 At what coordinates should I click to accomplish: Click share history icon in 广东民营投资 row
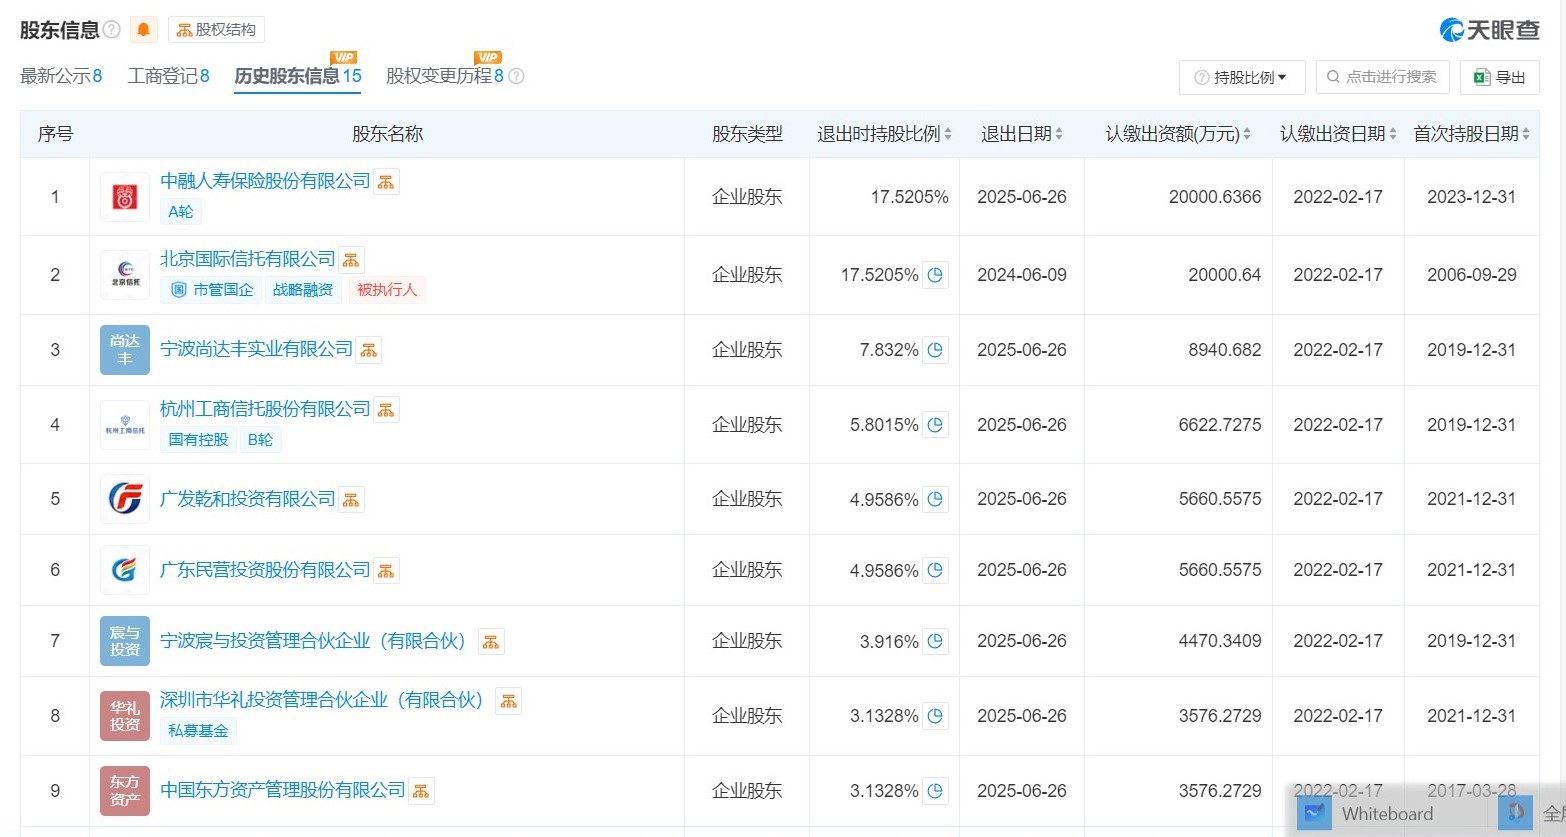click(x=935, y=570)
